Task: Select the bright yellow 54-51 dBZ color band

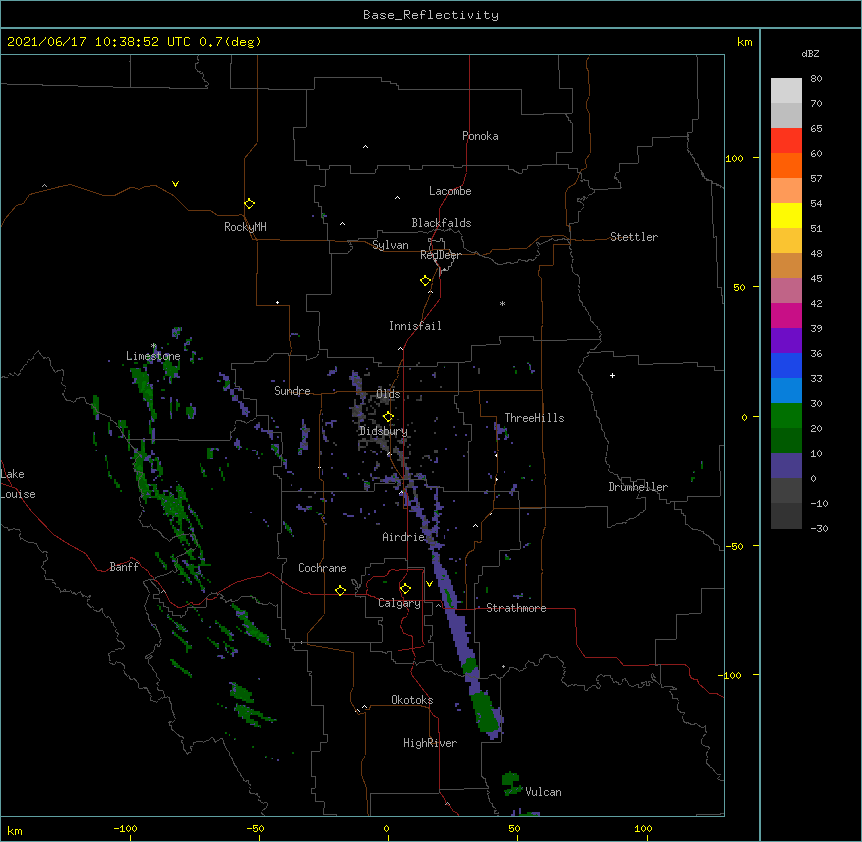Action: tap(786, 215)
